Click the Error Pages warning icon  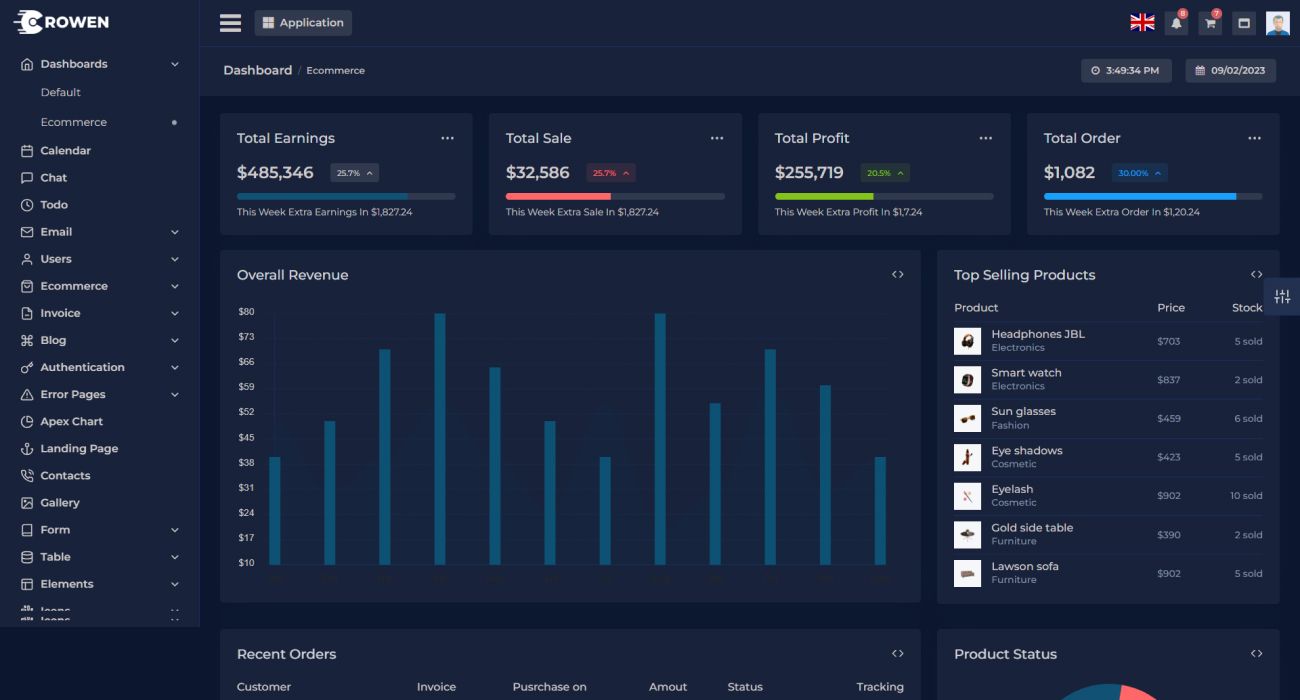pos(27,394)
